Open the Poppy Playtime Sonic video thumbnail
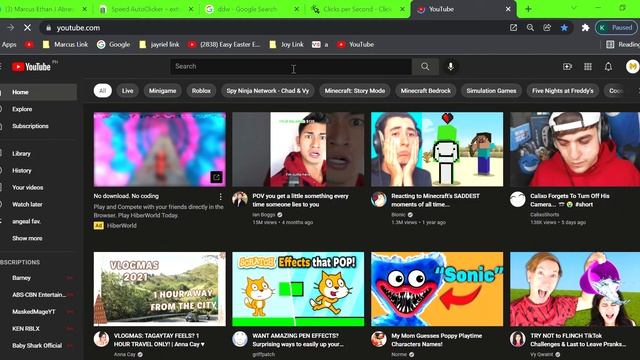Screen dimensions: 640x360 (x=437, y=289)
